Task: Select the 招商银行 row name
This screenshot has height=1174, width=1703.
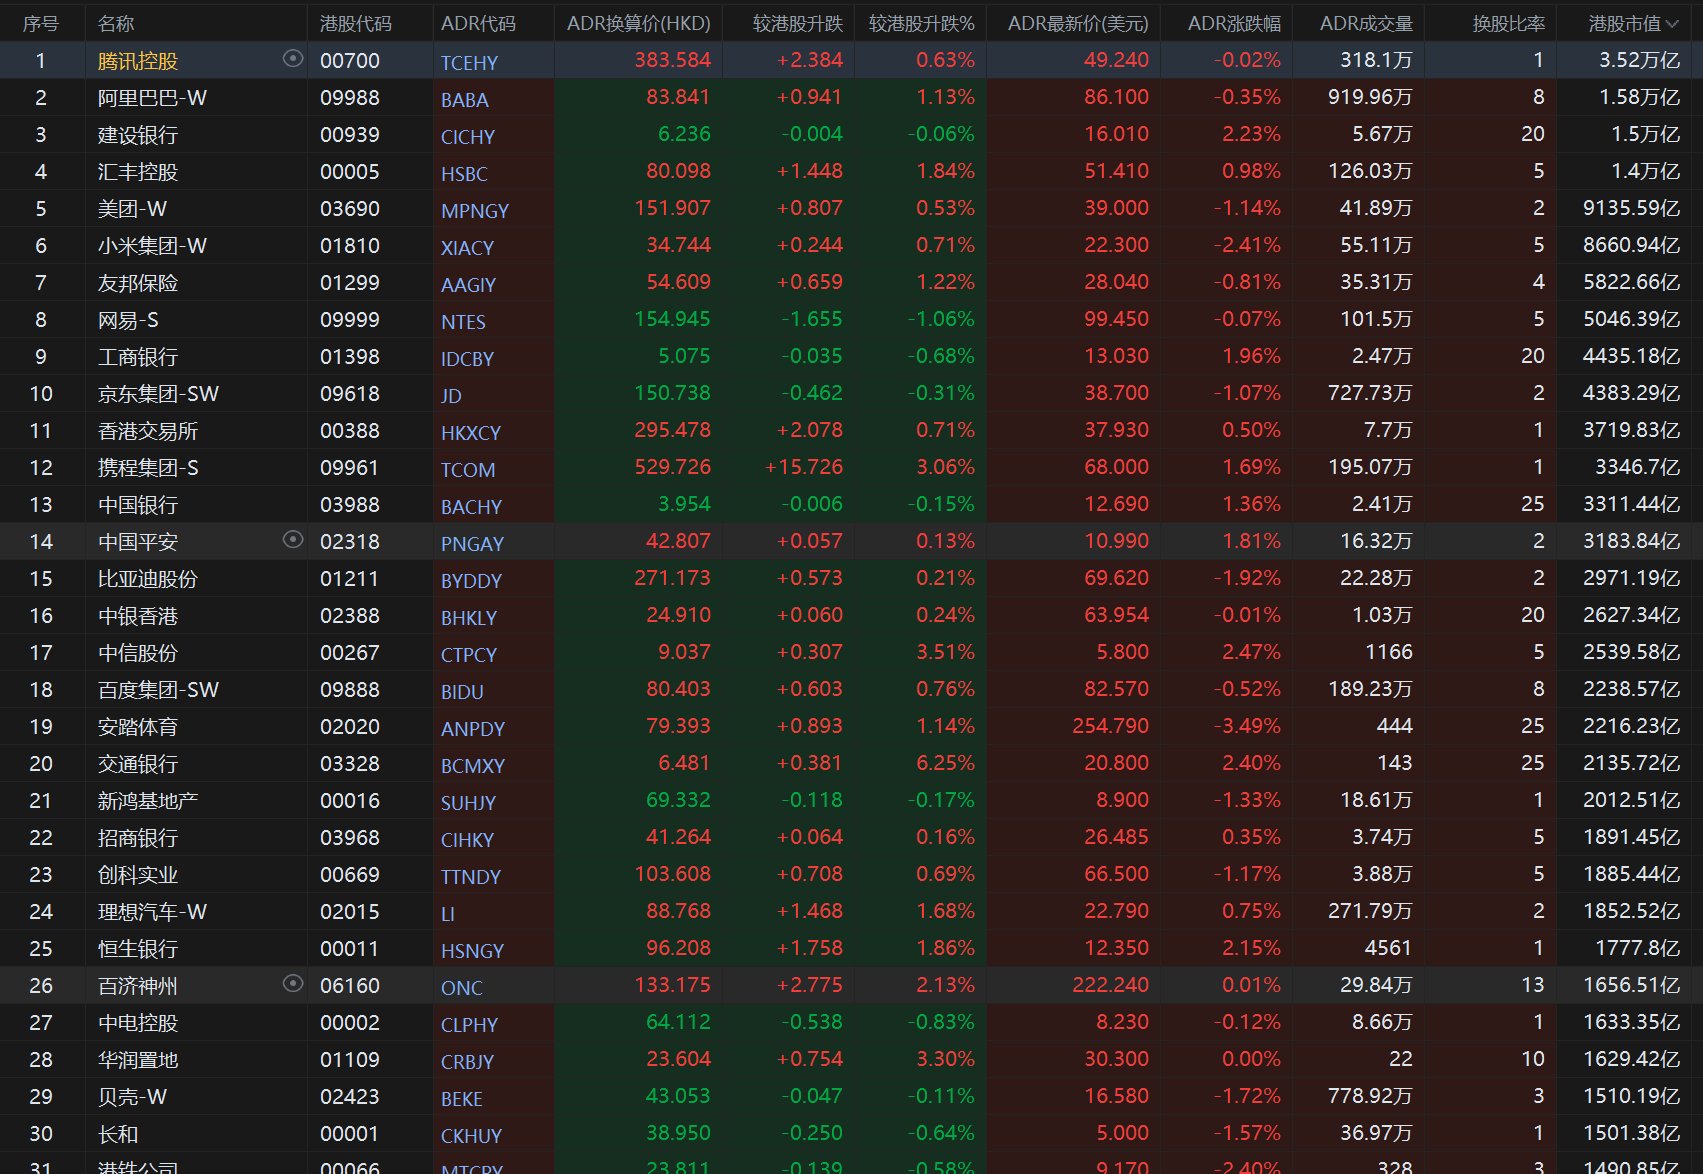Action: tap(138, 838)
